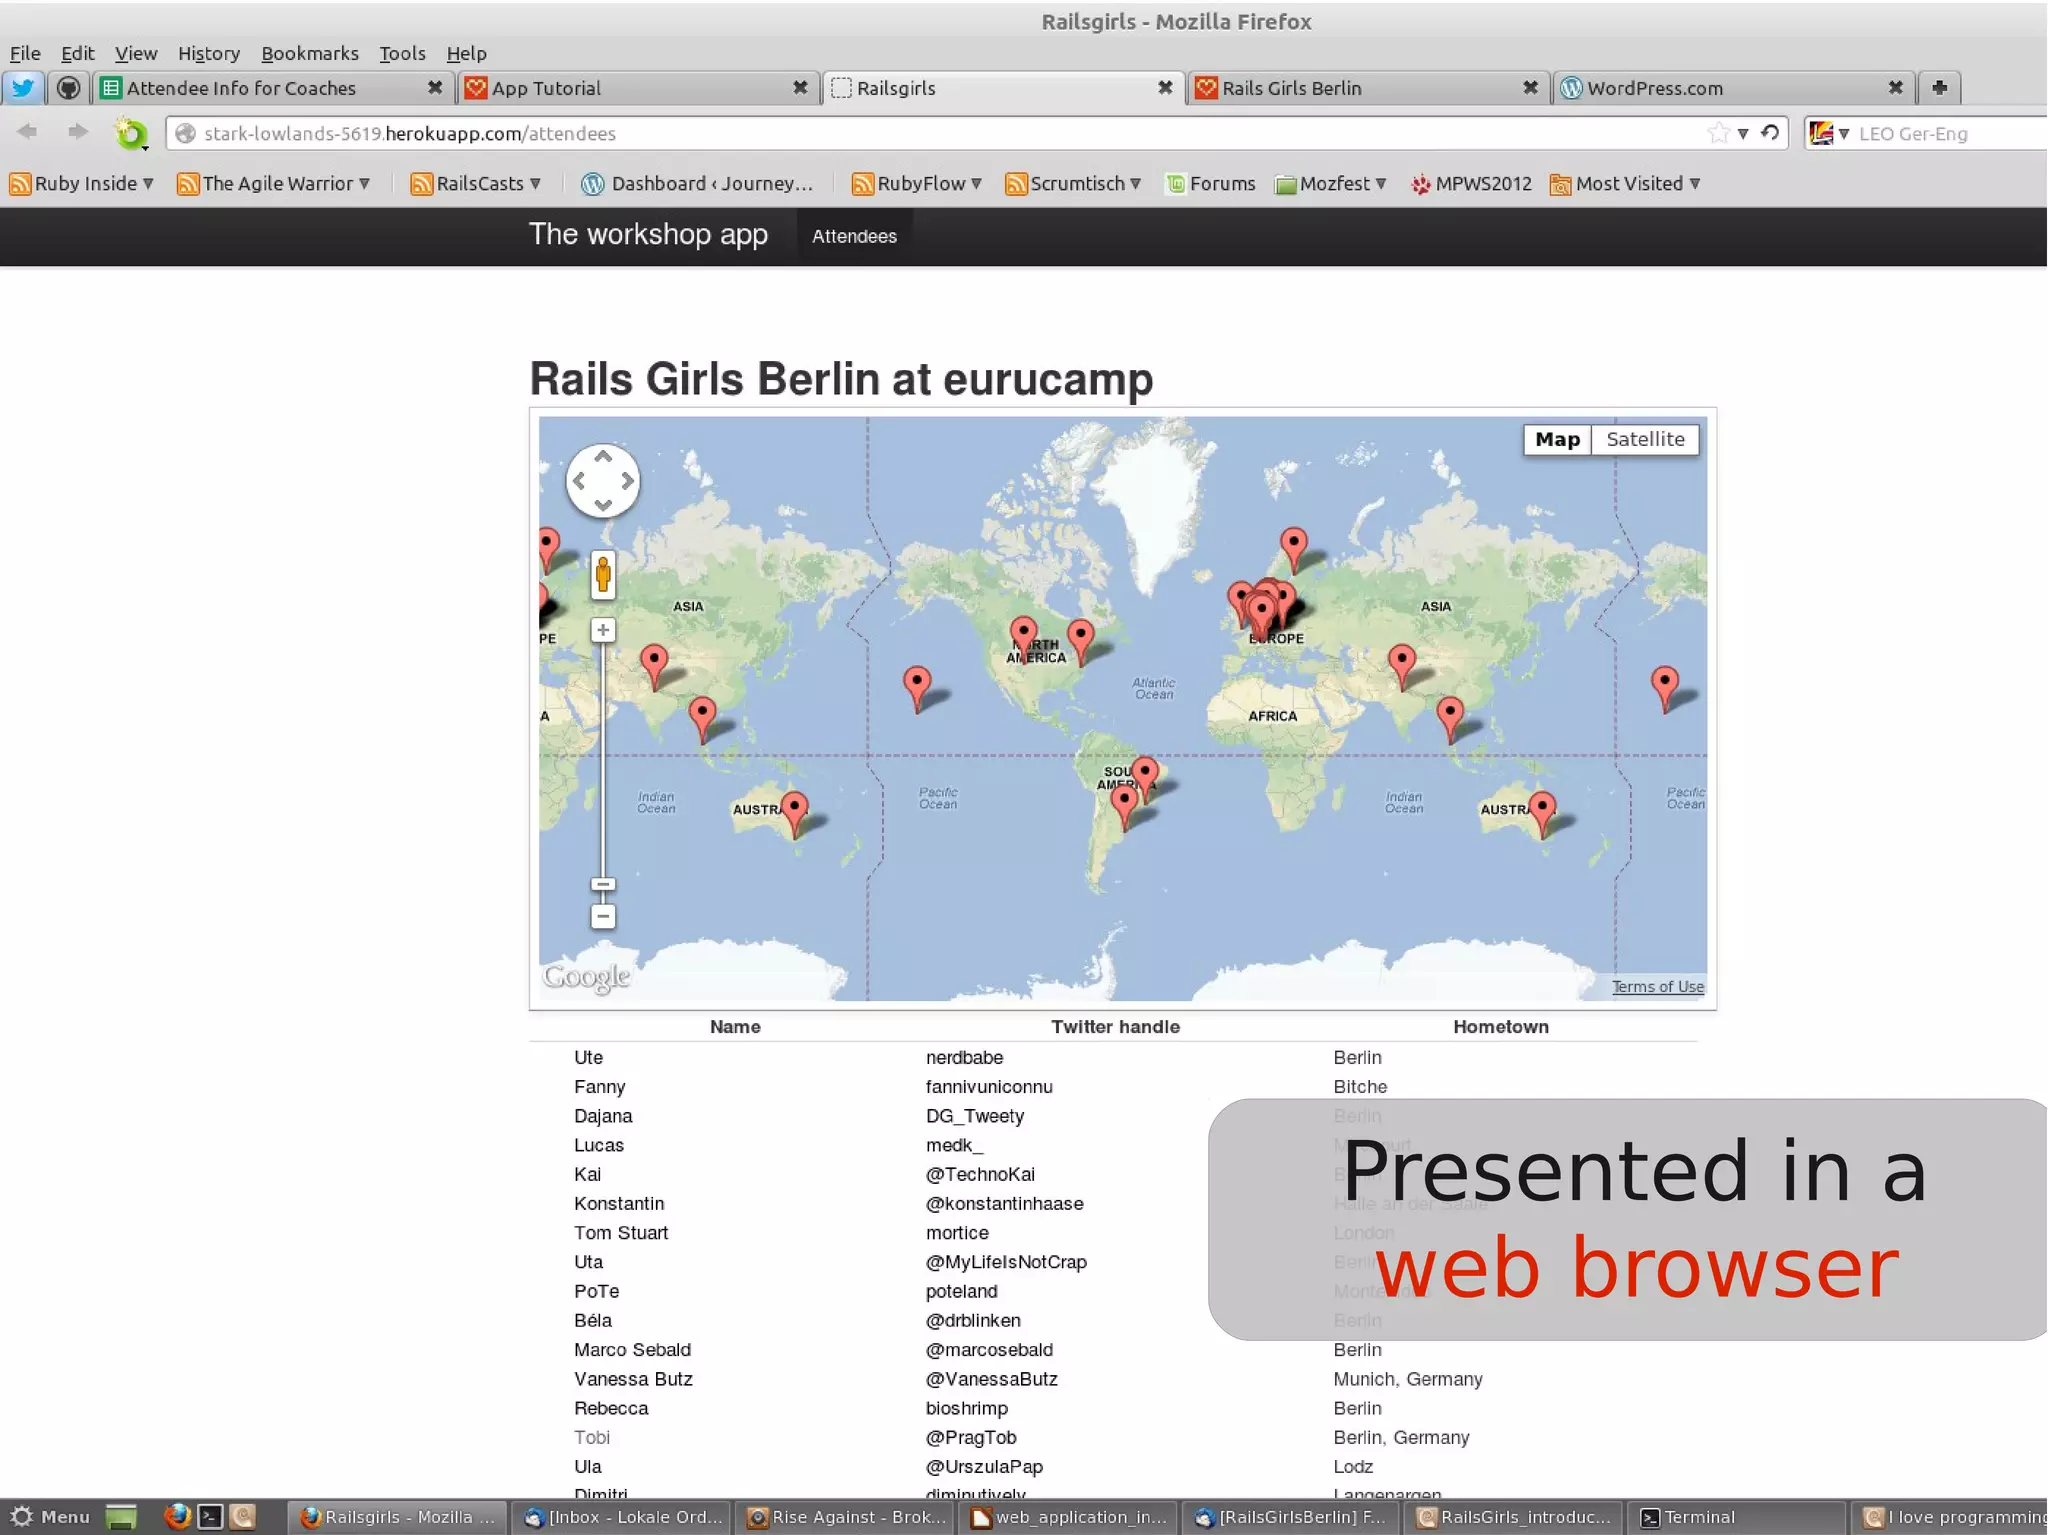2048x1535 pixels.
Task: Expand the Most Visited bookmarks dropdown
Action: click(1625, 183)
